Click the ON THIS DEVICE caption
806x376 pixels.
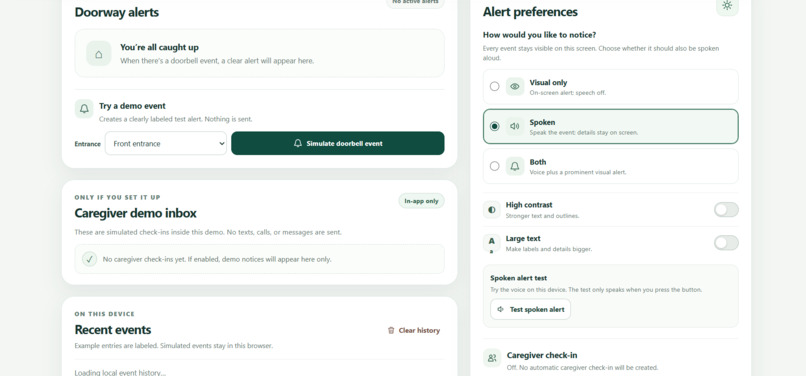click(104, 314)
